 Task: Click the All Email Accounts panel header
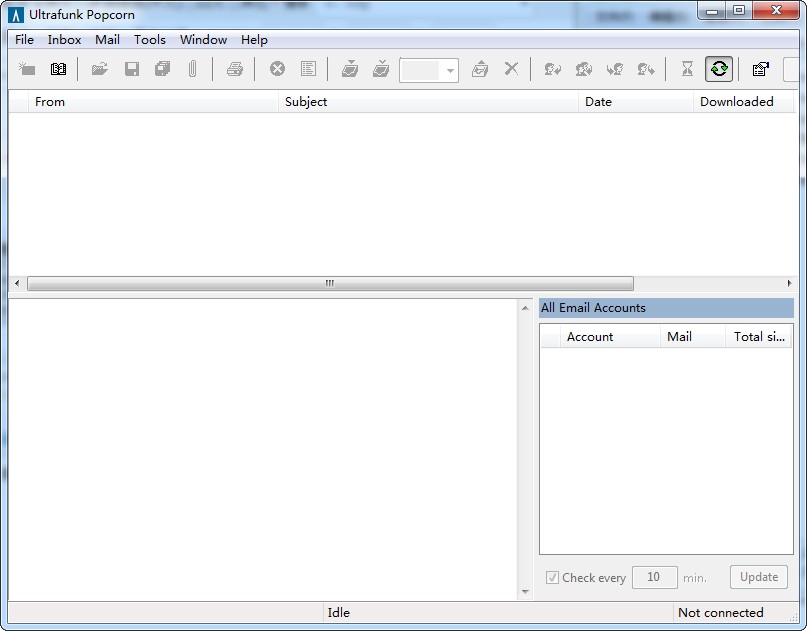[x=666, y=308]
